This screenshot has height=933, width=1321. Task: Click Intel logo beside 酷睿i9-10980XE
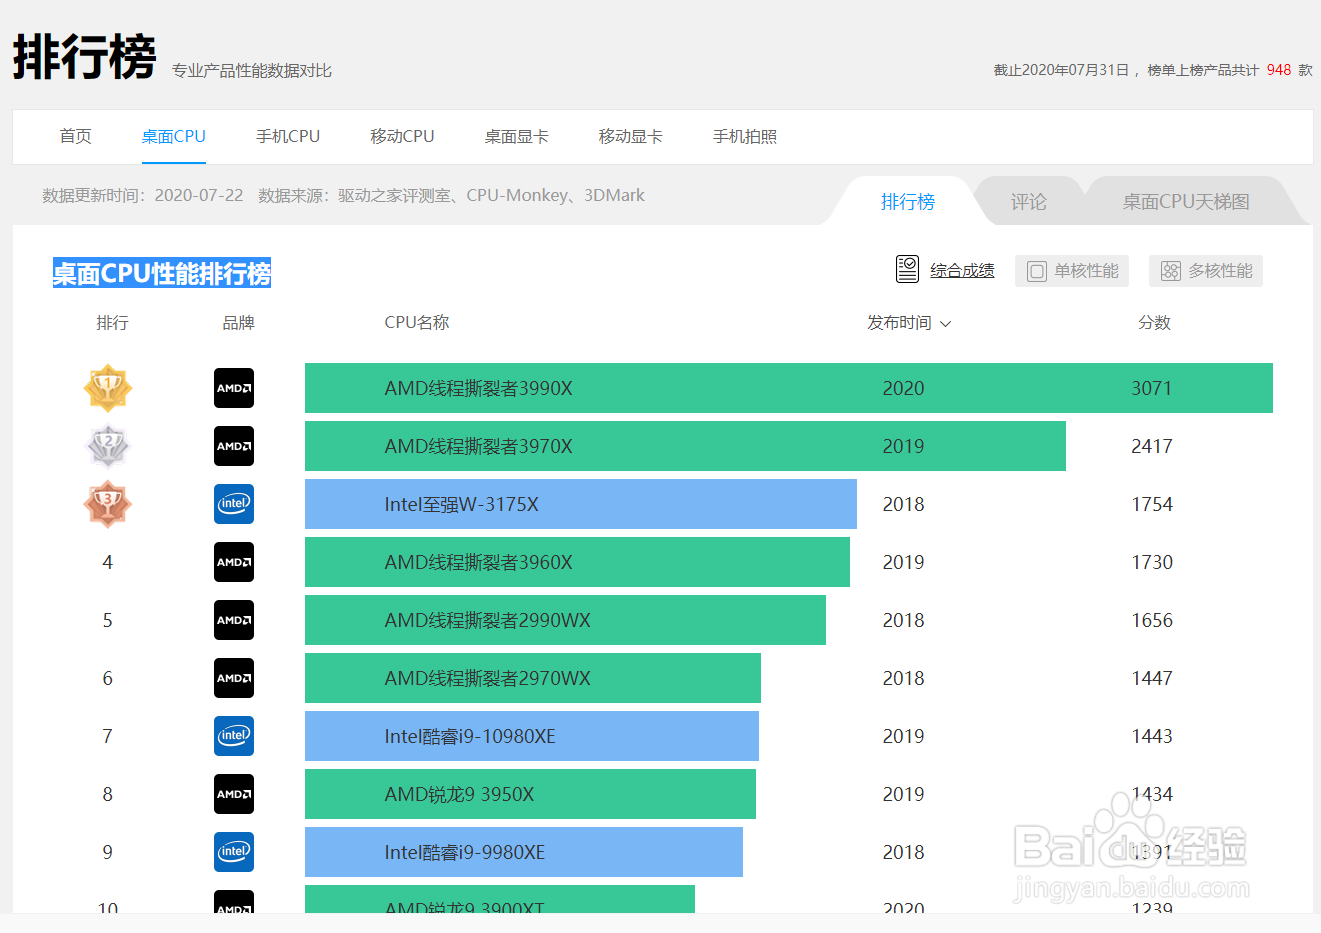coord(234,736)
